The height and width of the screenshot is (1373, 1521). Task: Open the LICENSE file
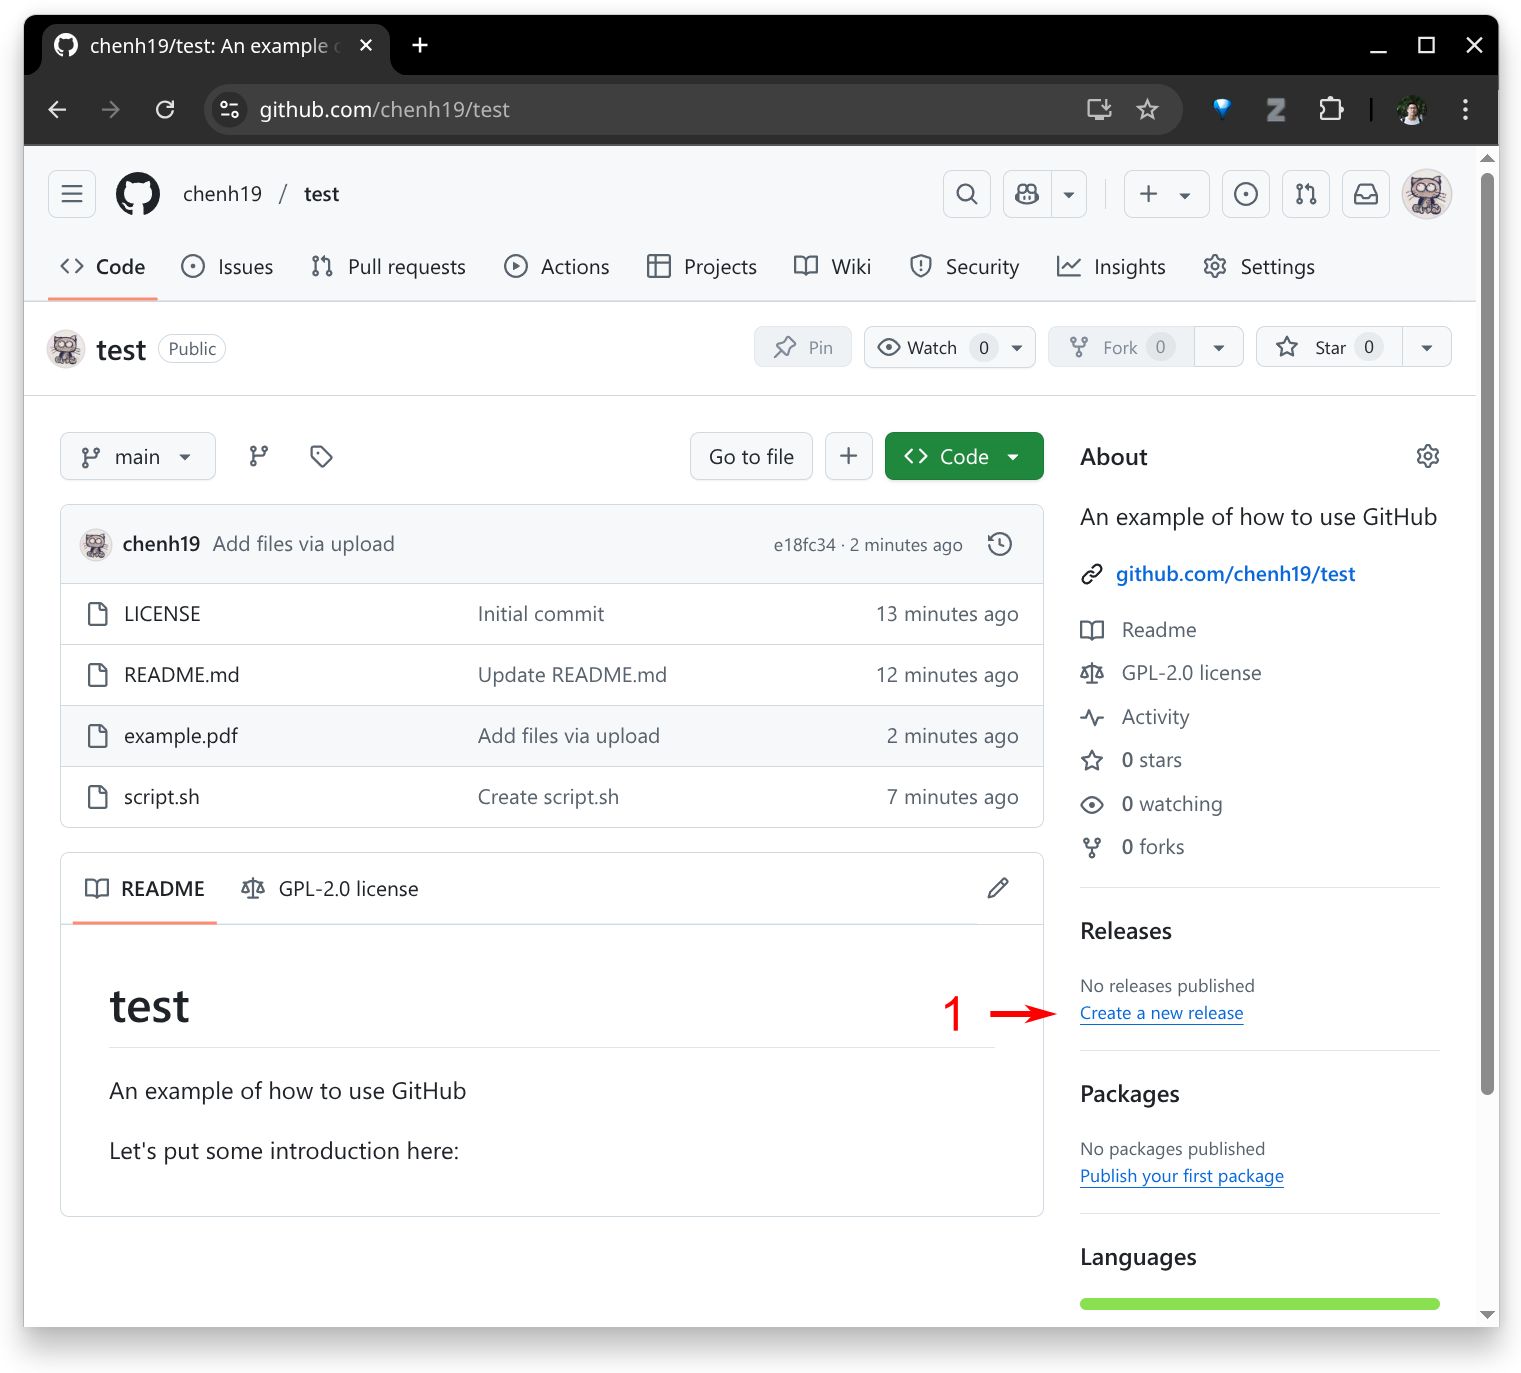(162, 614)
